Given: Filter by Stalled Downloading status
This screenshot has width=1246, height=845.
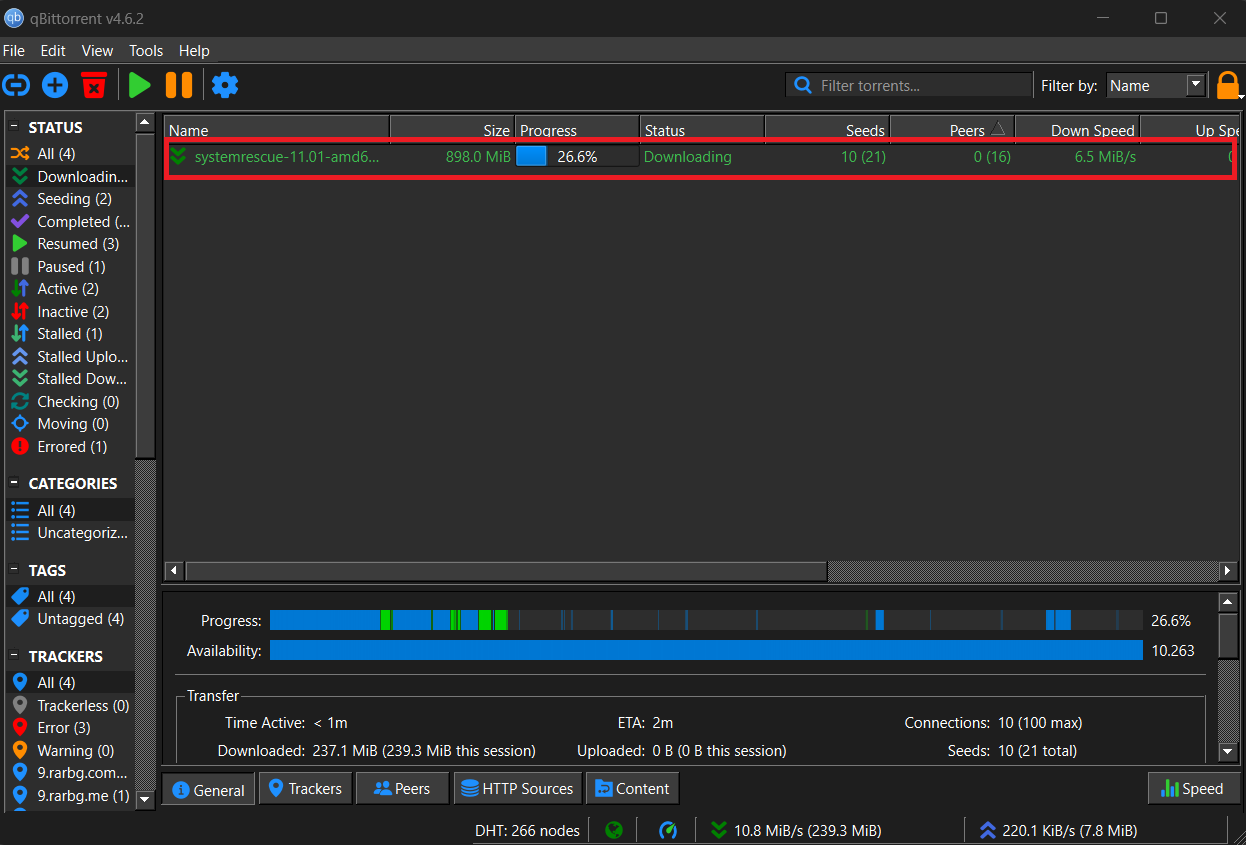Looking at the screenshot, I should coord(70,379).
